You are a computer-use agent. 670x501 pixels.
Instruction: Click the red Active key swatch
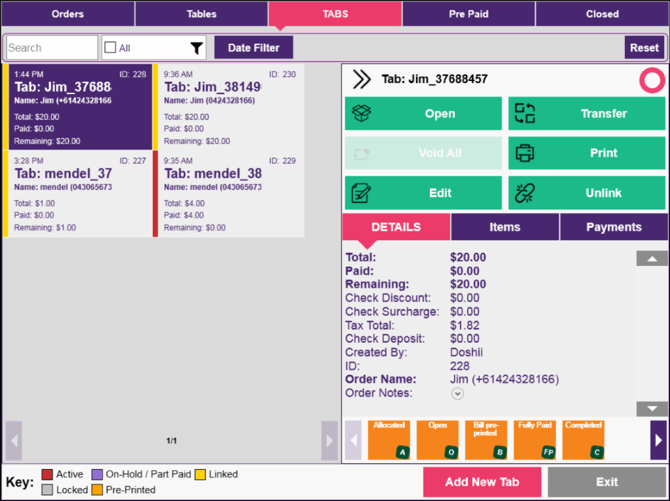pyautogui.click(x=47, y=474)
